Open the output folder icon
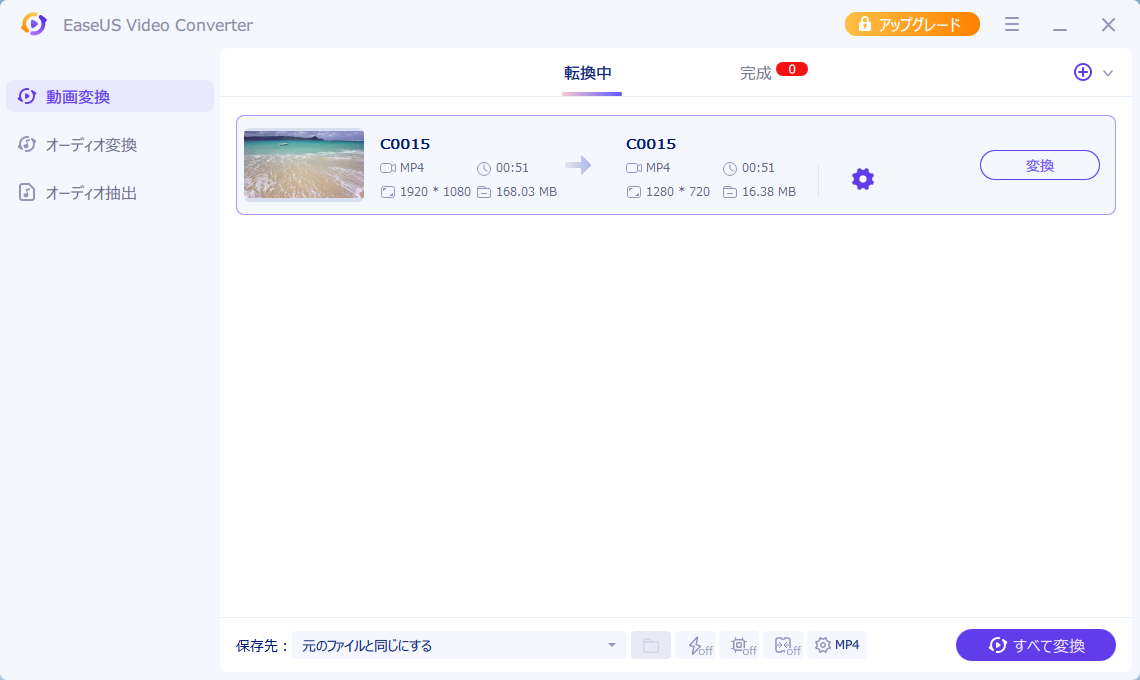1140x680 pixels. pyautogui.click(x=651, y=645)
